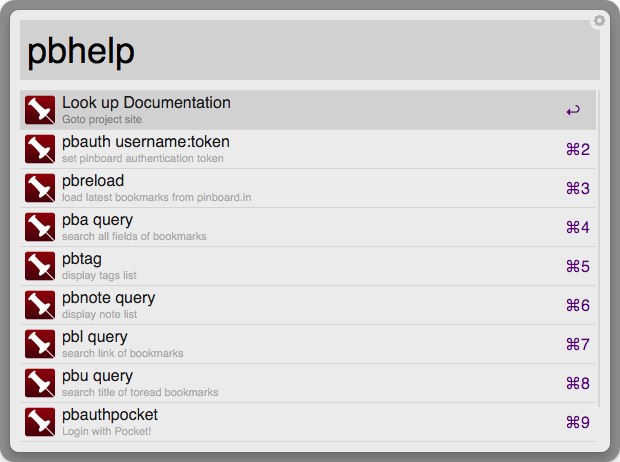
Task: Select pbu query search toread bookmarks
Action: [x=308, y=383]
